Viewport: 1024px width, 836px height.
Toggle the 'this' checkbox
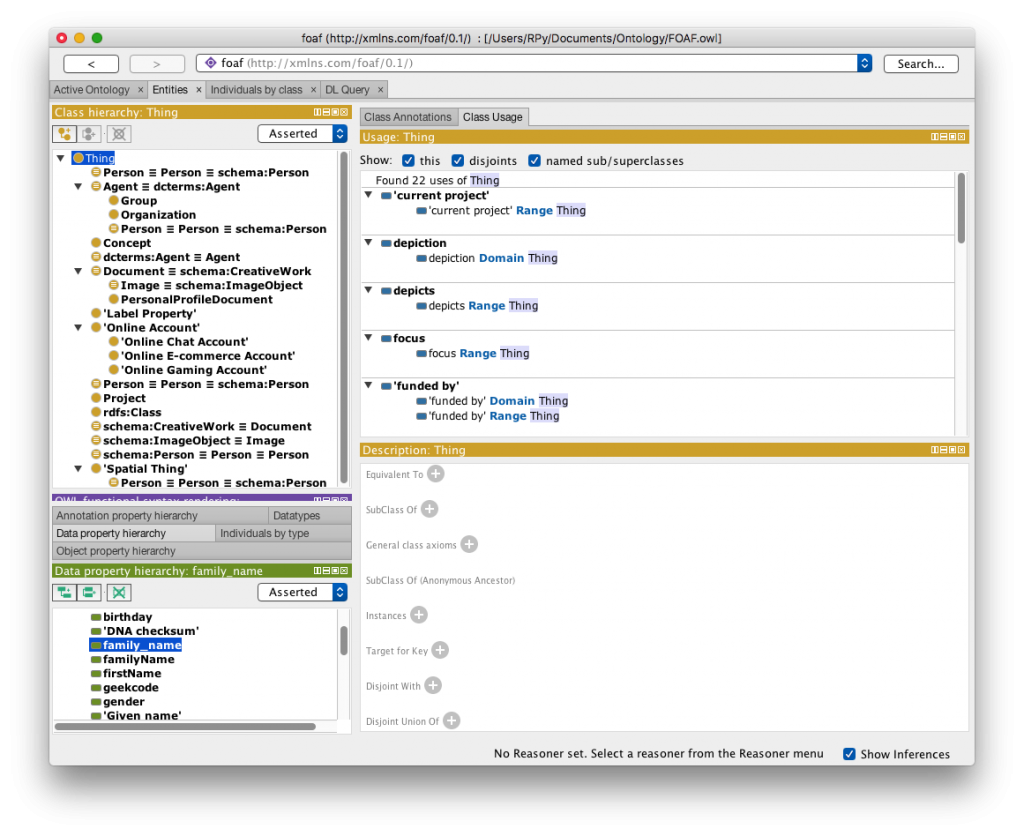pos(408,161)
